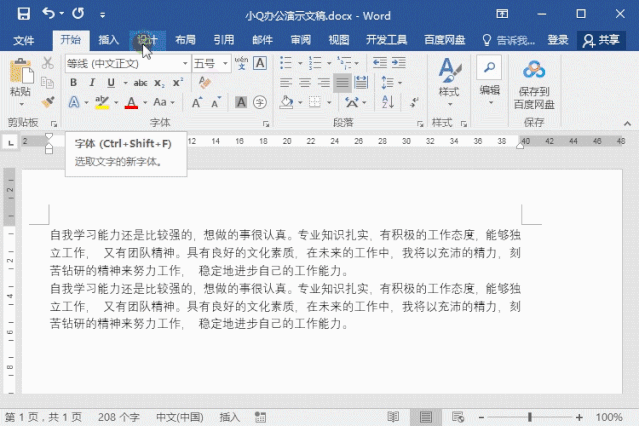
Task: Apply red font color
Action: point(131,102)
